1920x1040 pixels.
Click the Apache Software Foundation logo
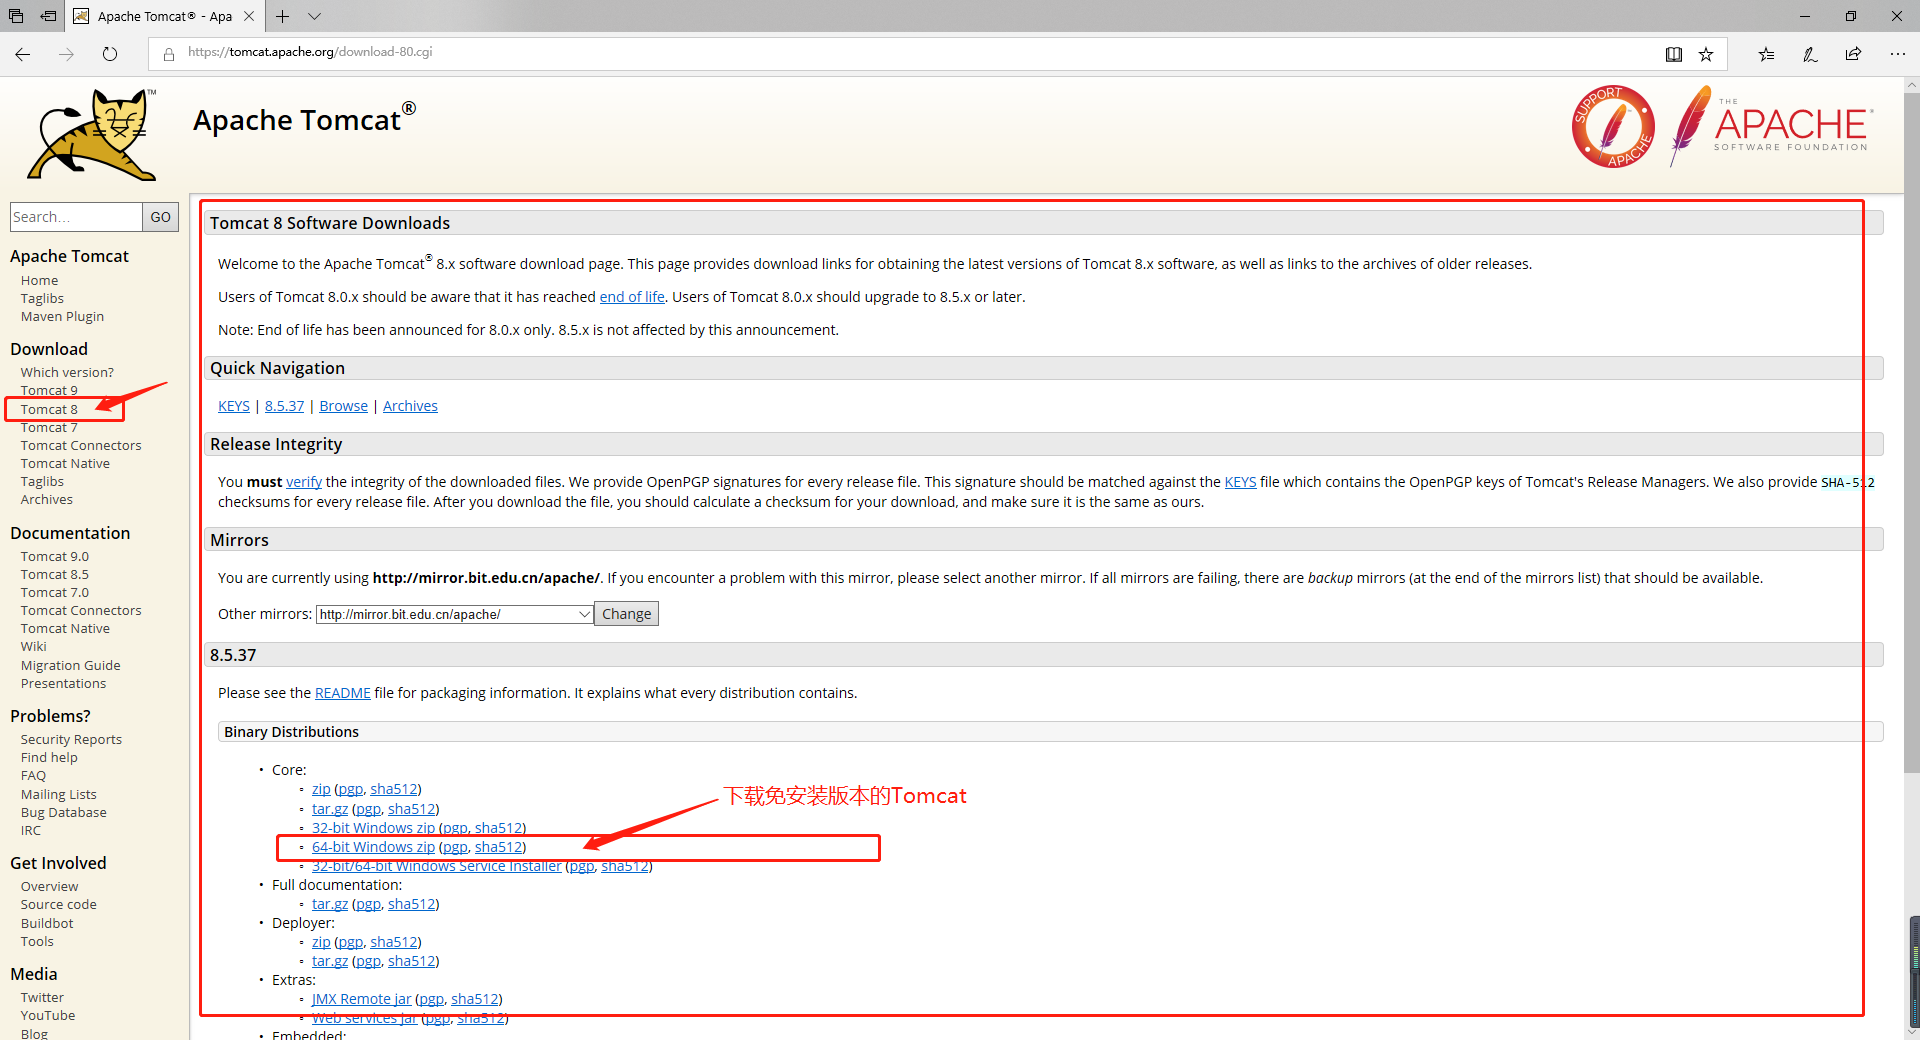point(1771,127)
